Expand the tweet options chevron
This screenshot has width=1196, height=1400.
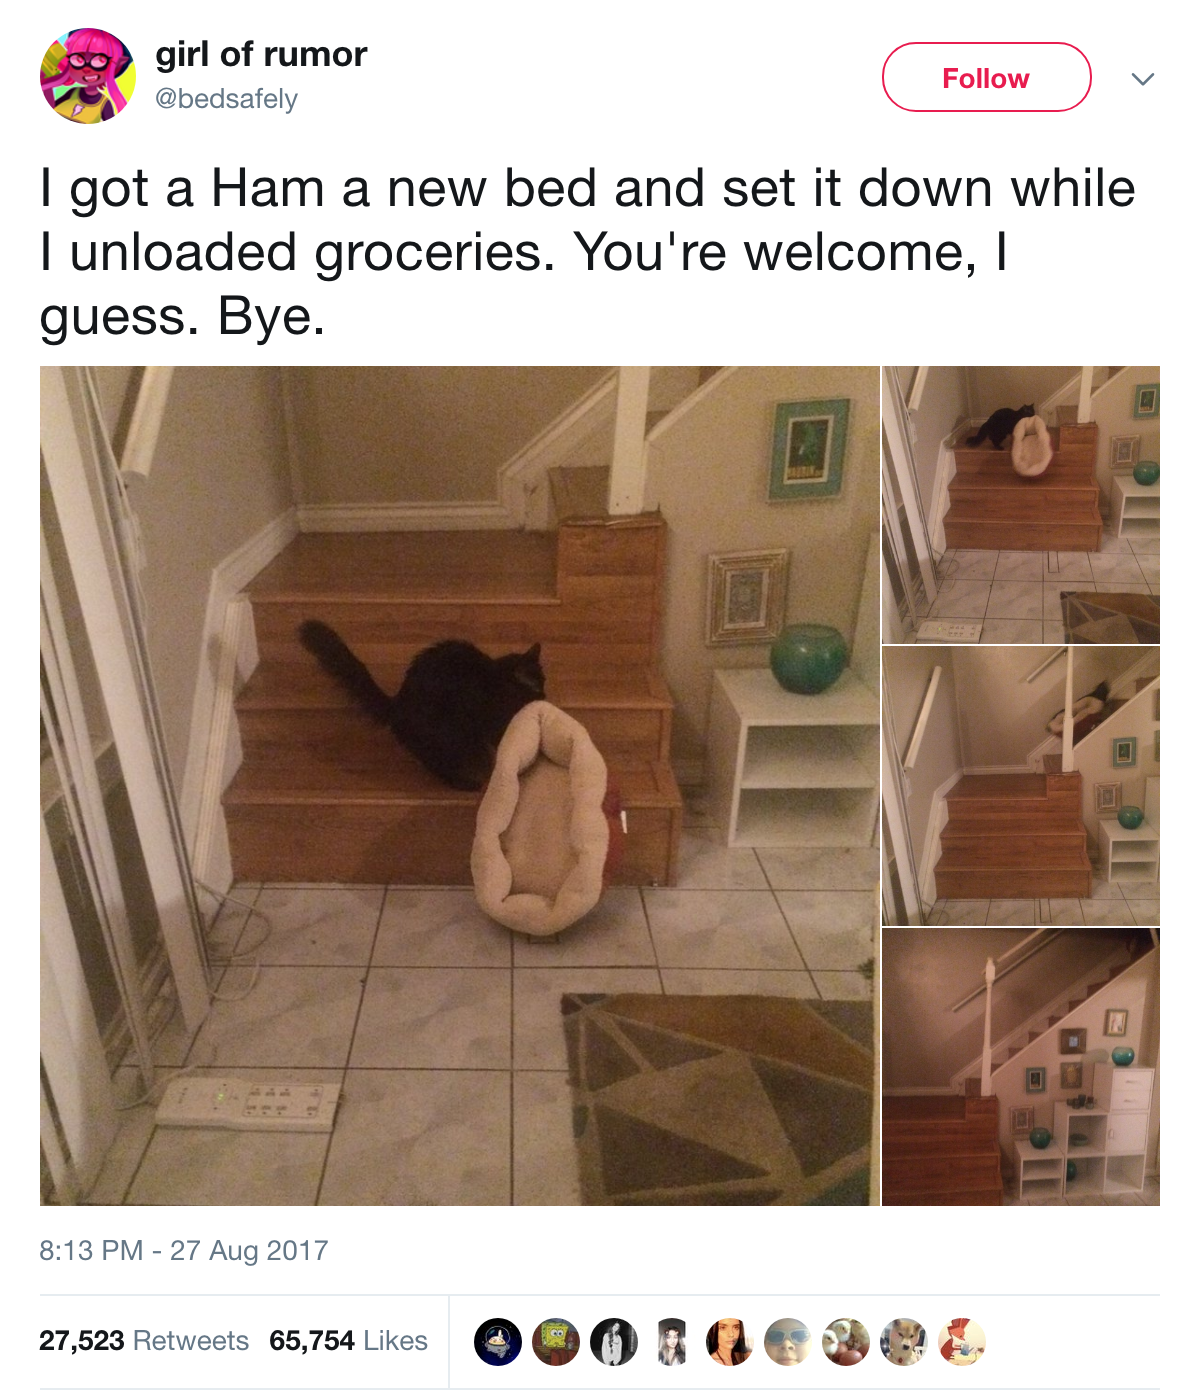coord(1142,78)
